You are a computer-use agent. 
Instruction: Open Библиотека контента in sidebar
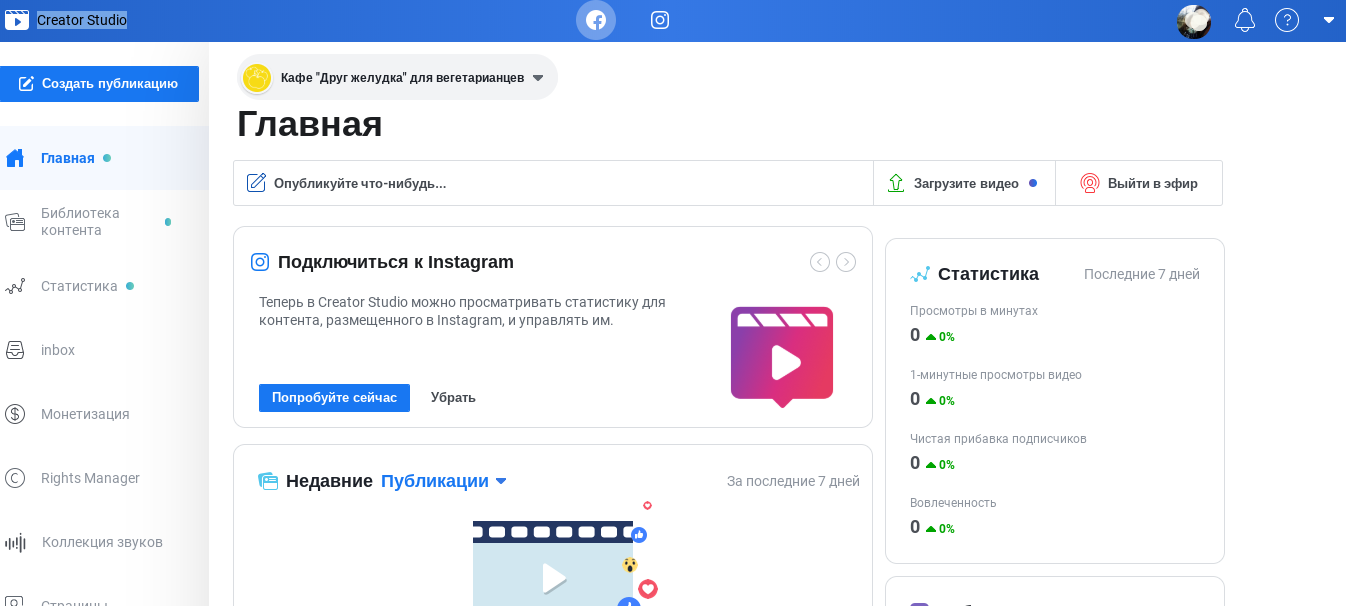104,222
